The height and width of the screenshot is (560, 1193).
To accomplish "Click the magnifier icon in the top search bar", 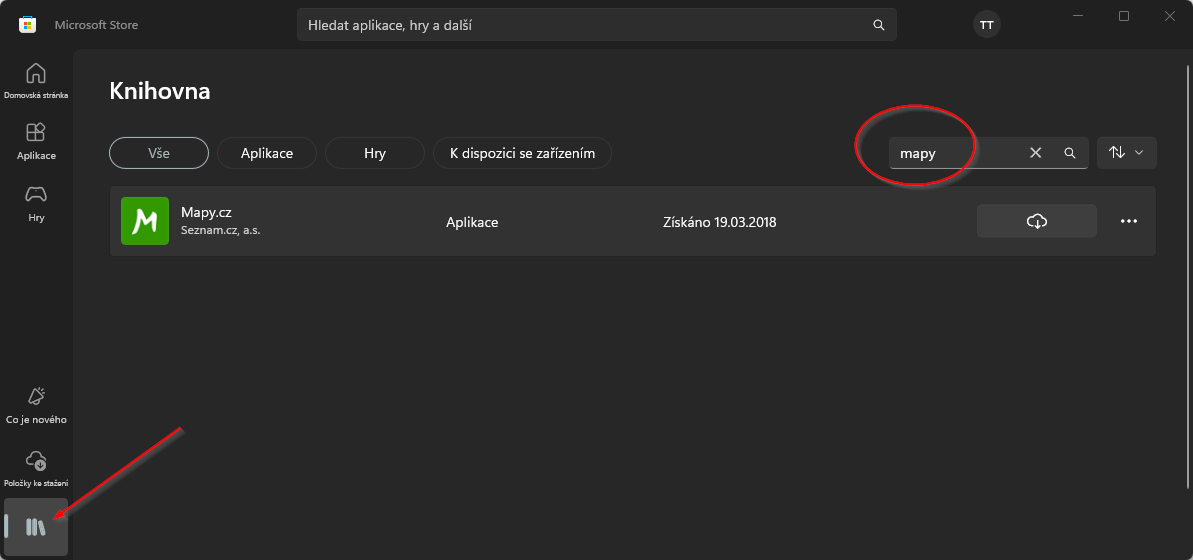I will click(x=878, y=25).
